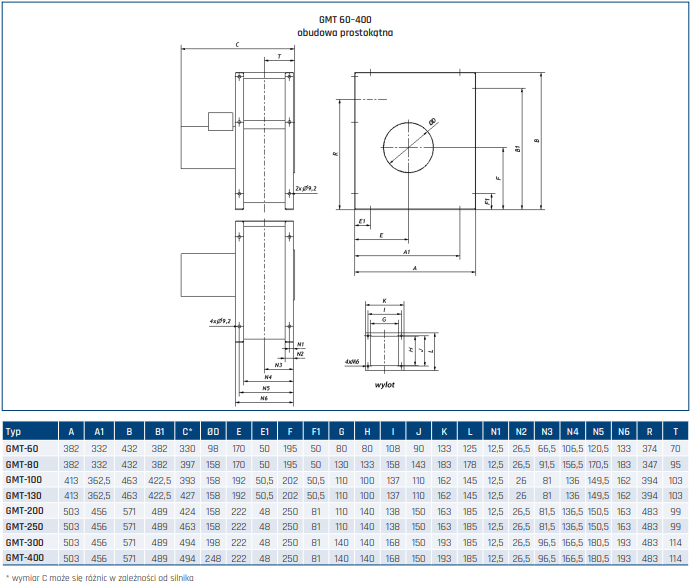Image resolution: width=690 pixels, height=587 pixels.
Task: Click the GMT-60 row label
Action: click(22, 449)
